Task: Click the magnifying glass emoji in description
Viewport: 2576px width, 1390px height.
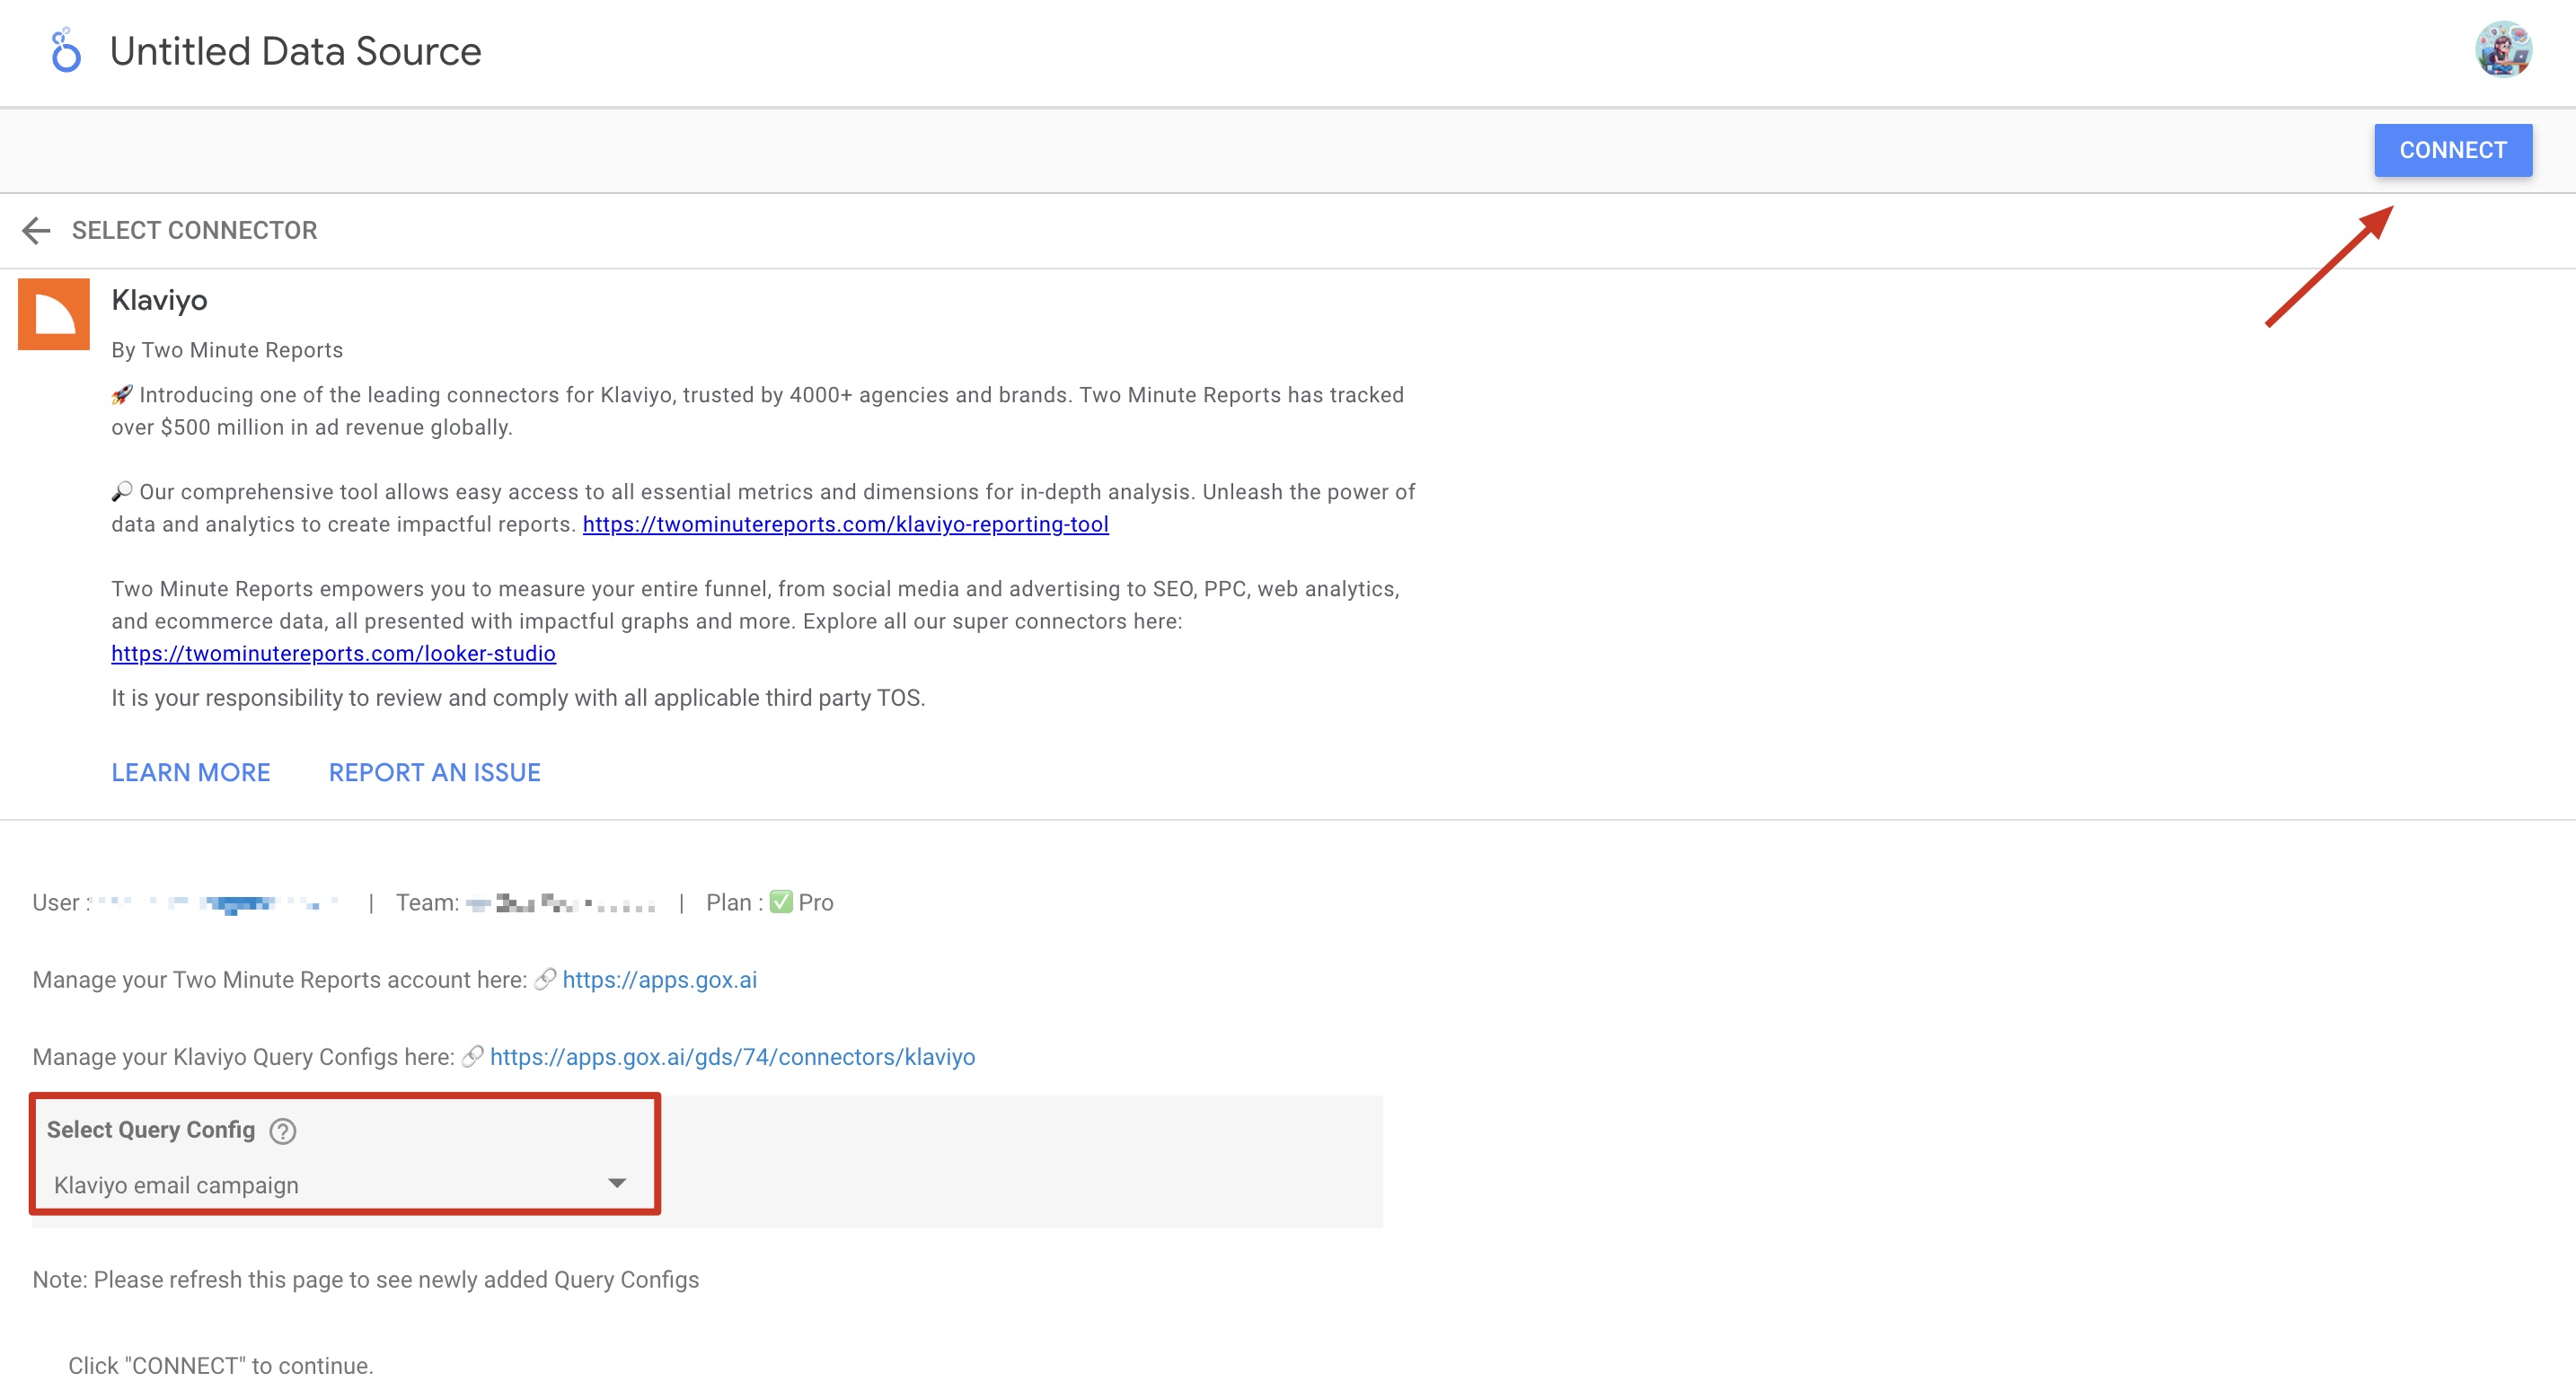Action: pos(122,492)
